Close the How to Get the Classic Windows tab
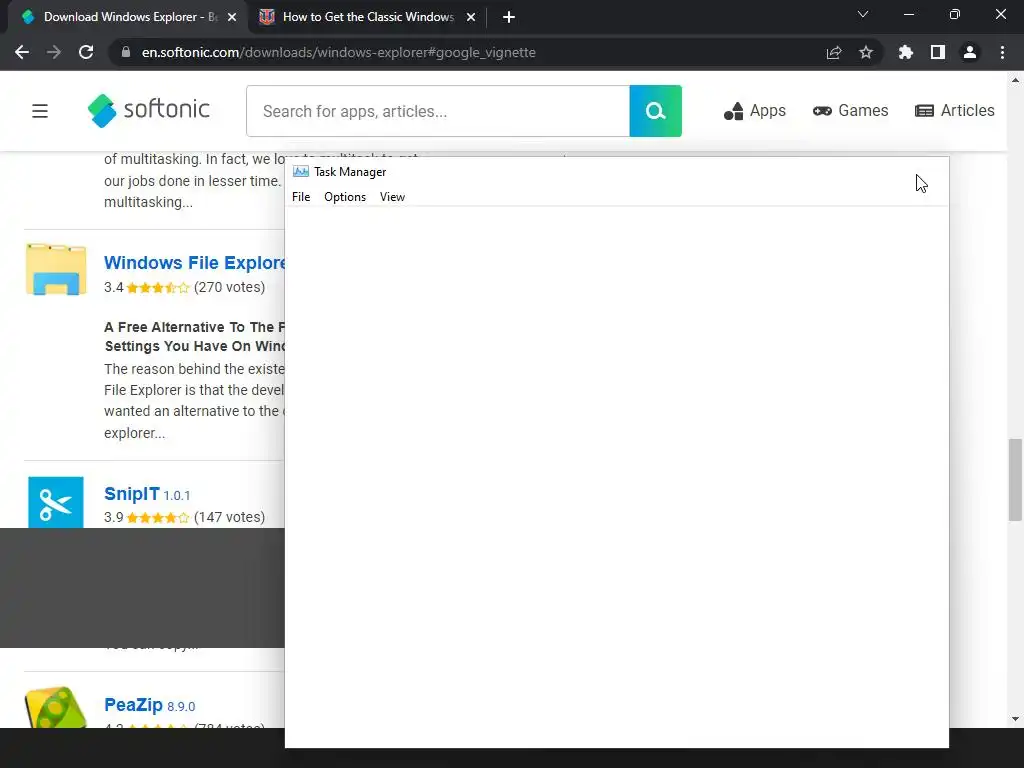Viewport: 1024px width, 768px height. coord(471,17)
